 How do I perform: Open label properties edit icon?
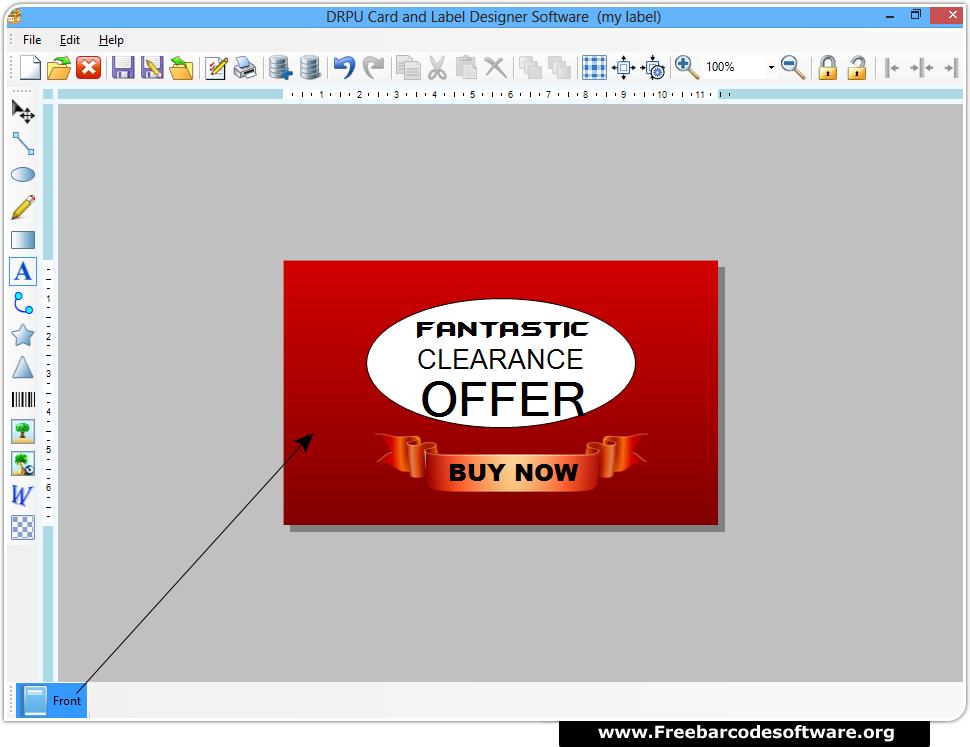(x=217, y=67)
